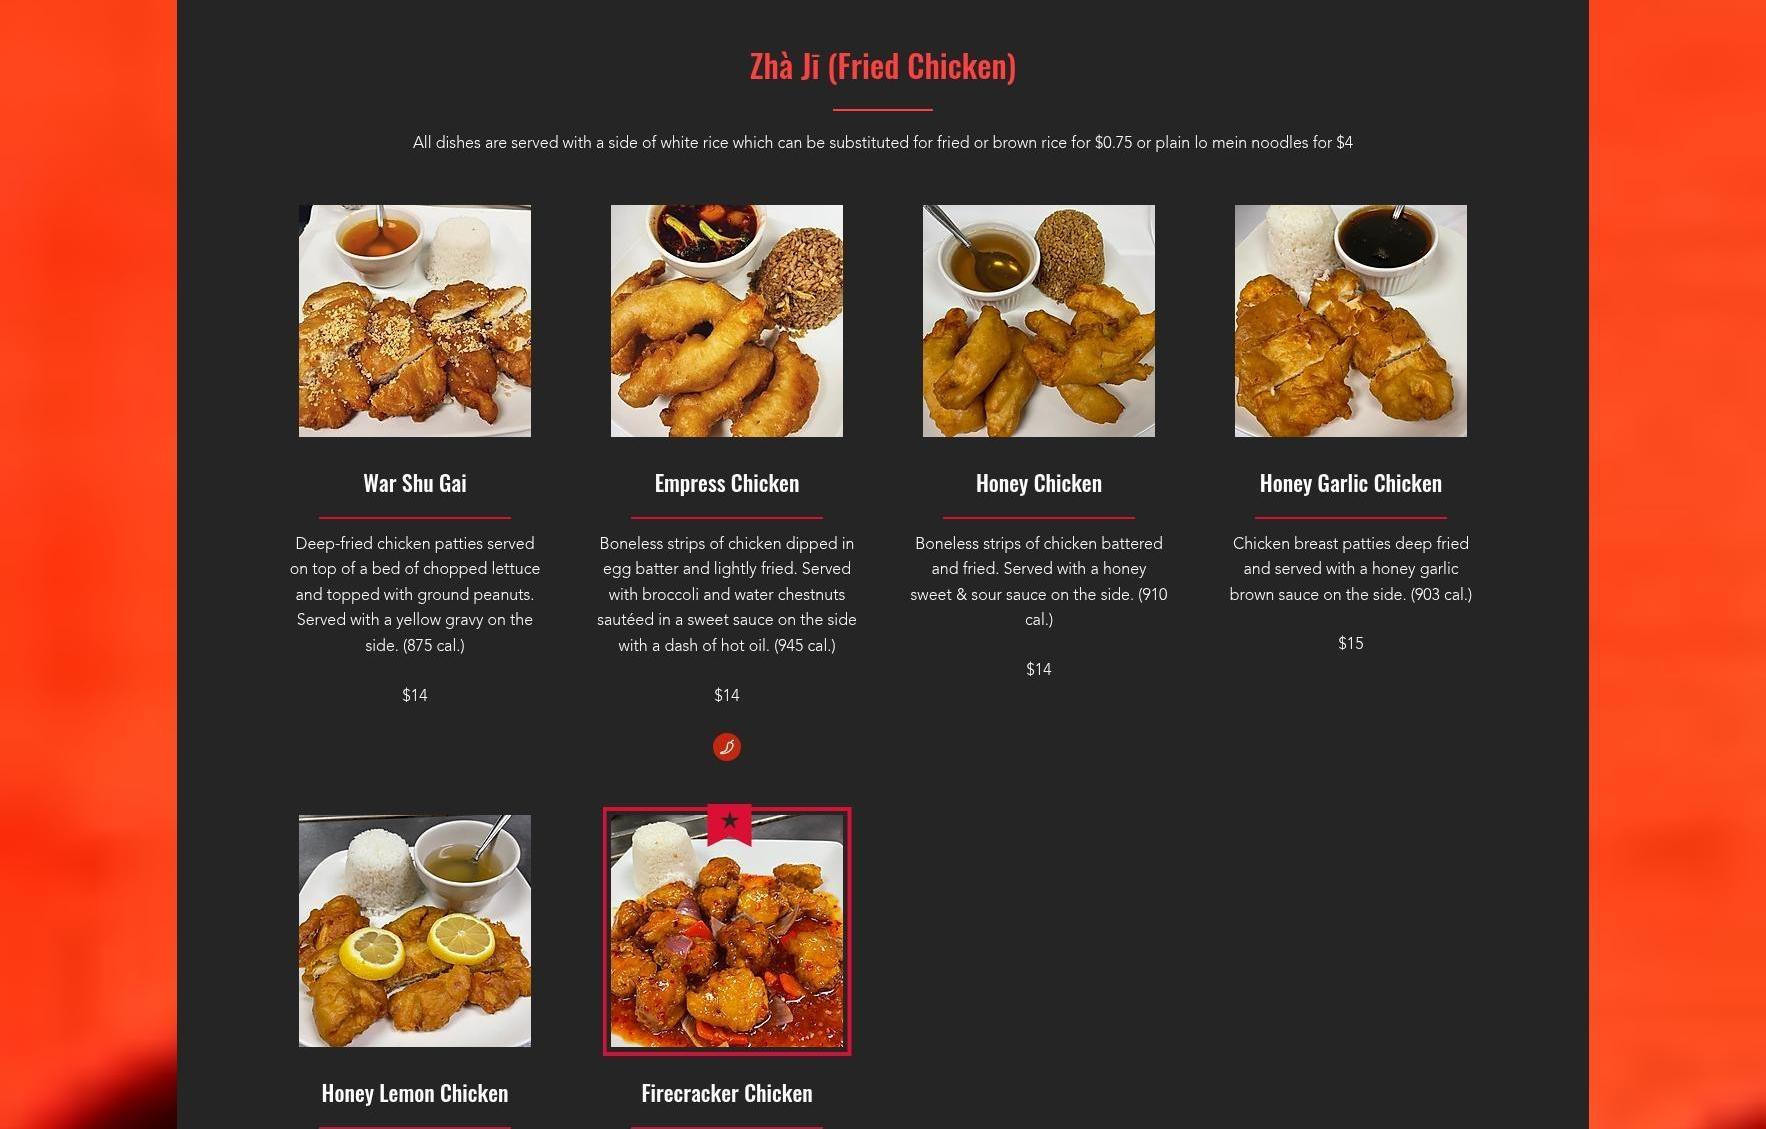Open the Empress Chicken photo
This screenshot has height=1129, width=1766.
727,321
